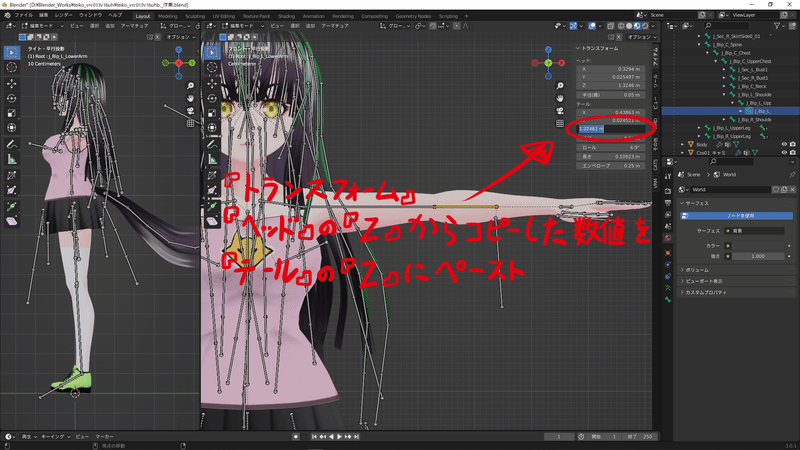Open the Object properties tab icon

click(668, 253)
